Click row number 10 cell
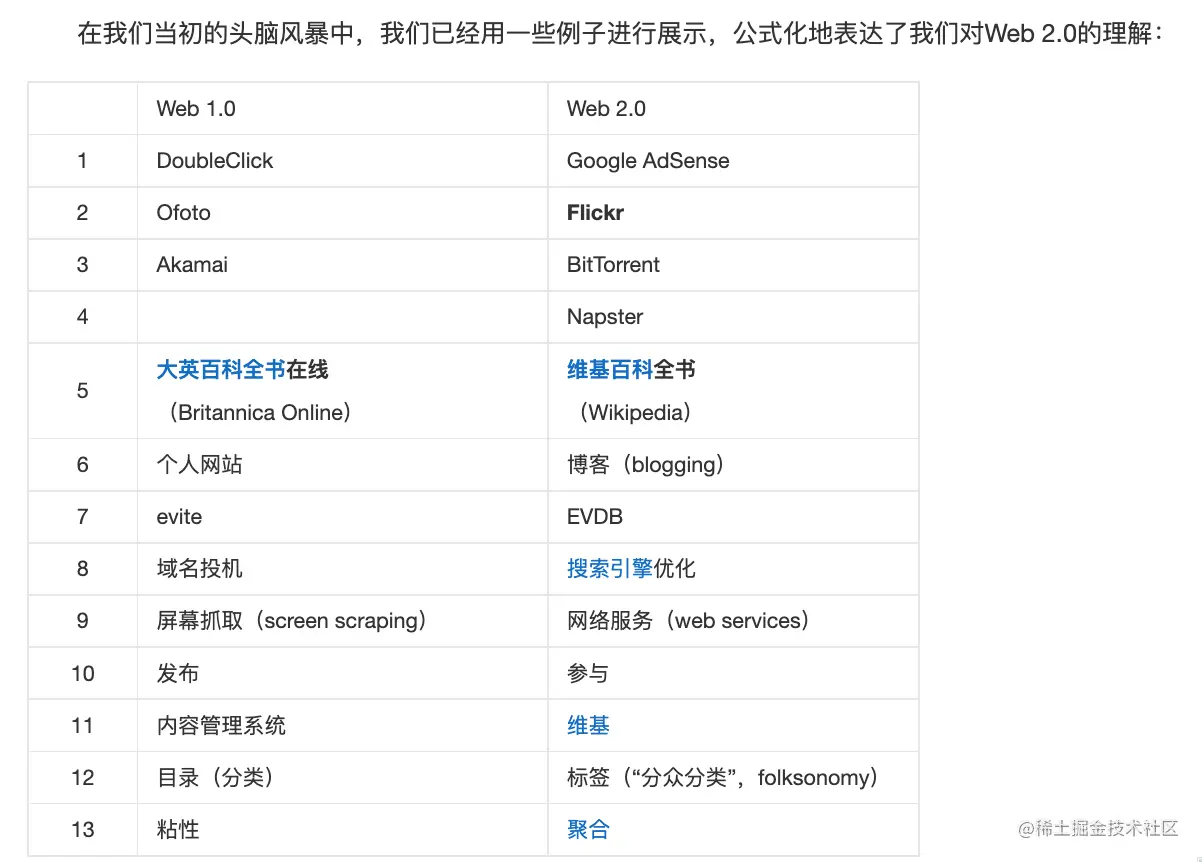Screen dimensions: 1202x862 click(x=83, y=673)
